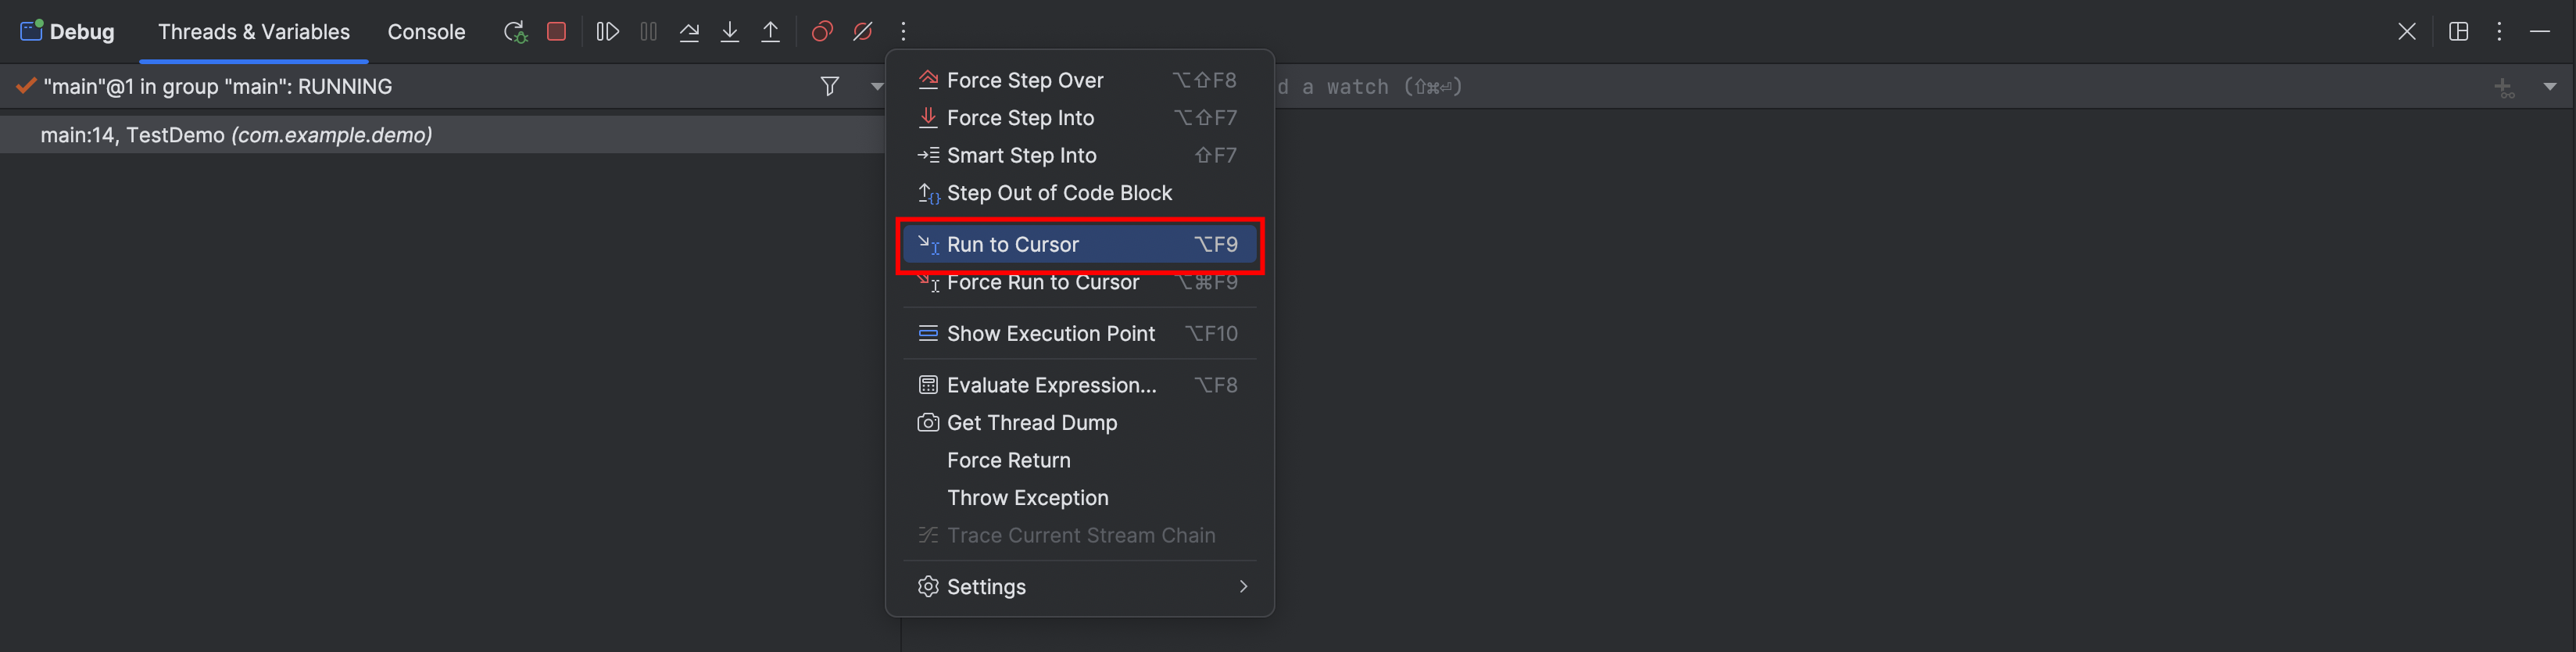This screenshot has width=2576, height=652.
Task: Click the Rerun debug session icon
Action: pos(515,32)
